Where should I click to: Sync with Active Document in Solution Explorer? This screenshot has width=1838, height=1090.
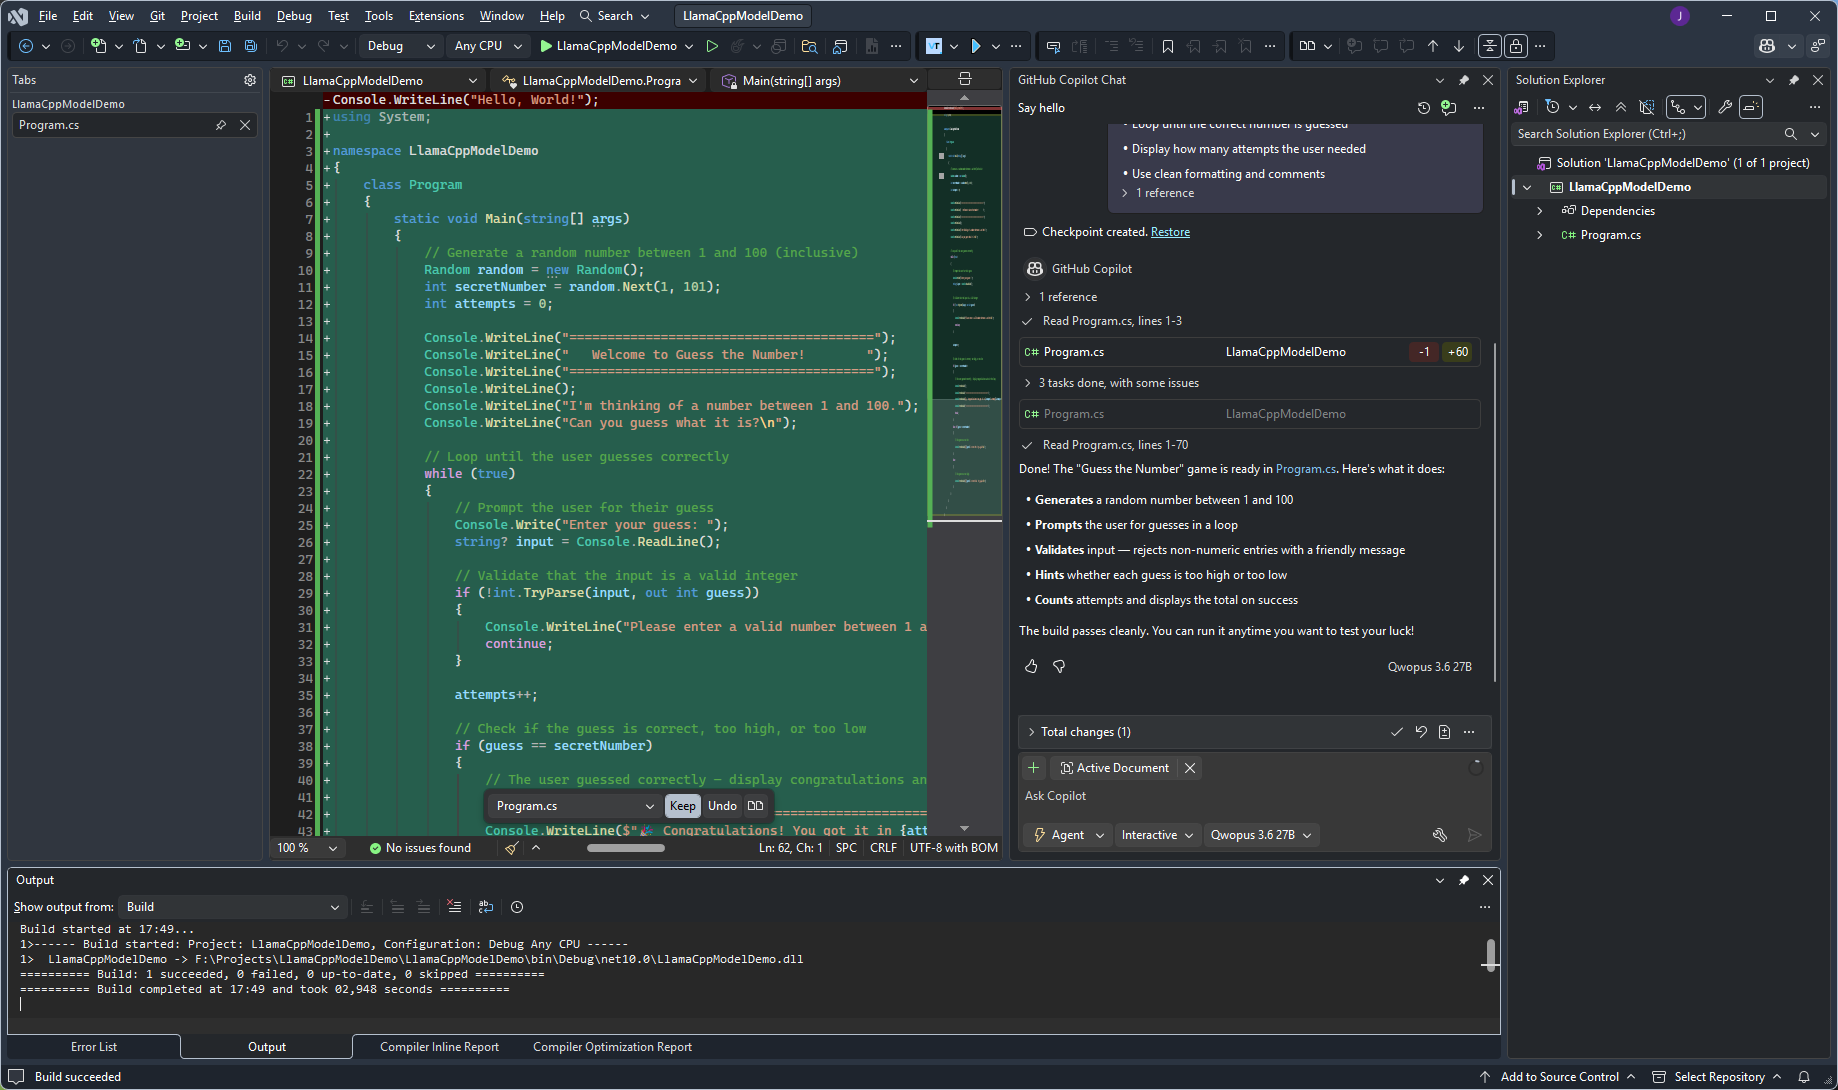pyautogui.click(x=1595, y=107)
